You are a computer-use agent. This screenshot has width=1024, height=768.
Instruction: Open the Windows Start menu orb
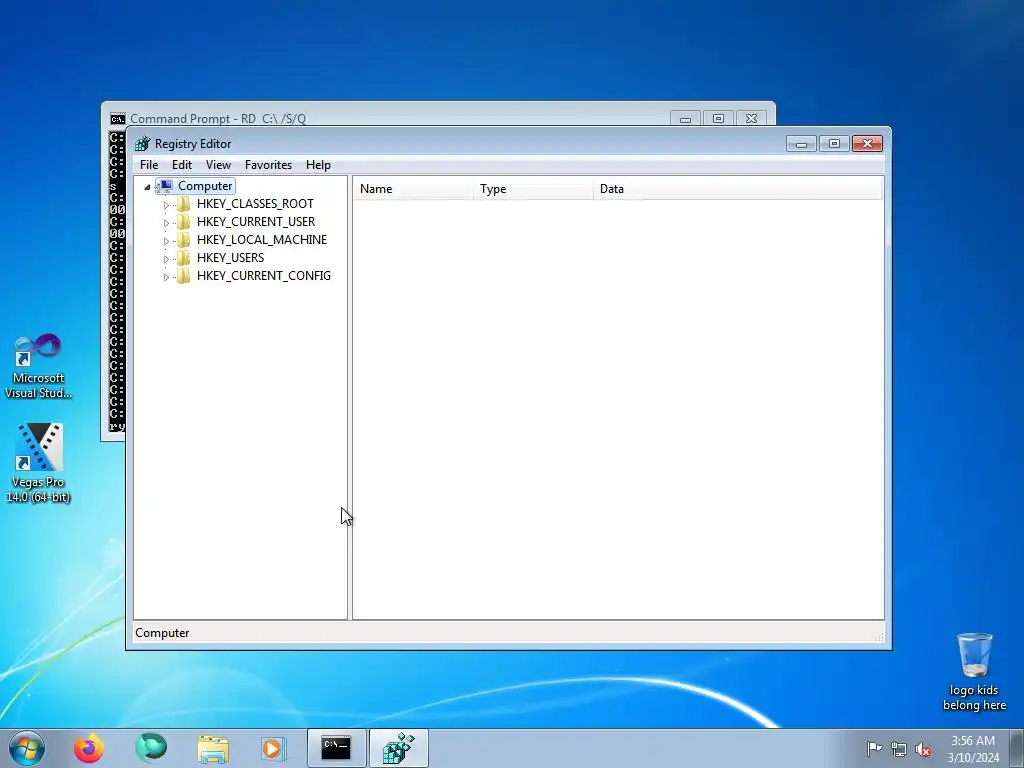coord(27,748)
